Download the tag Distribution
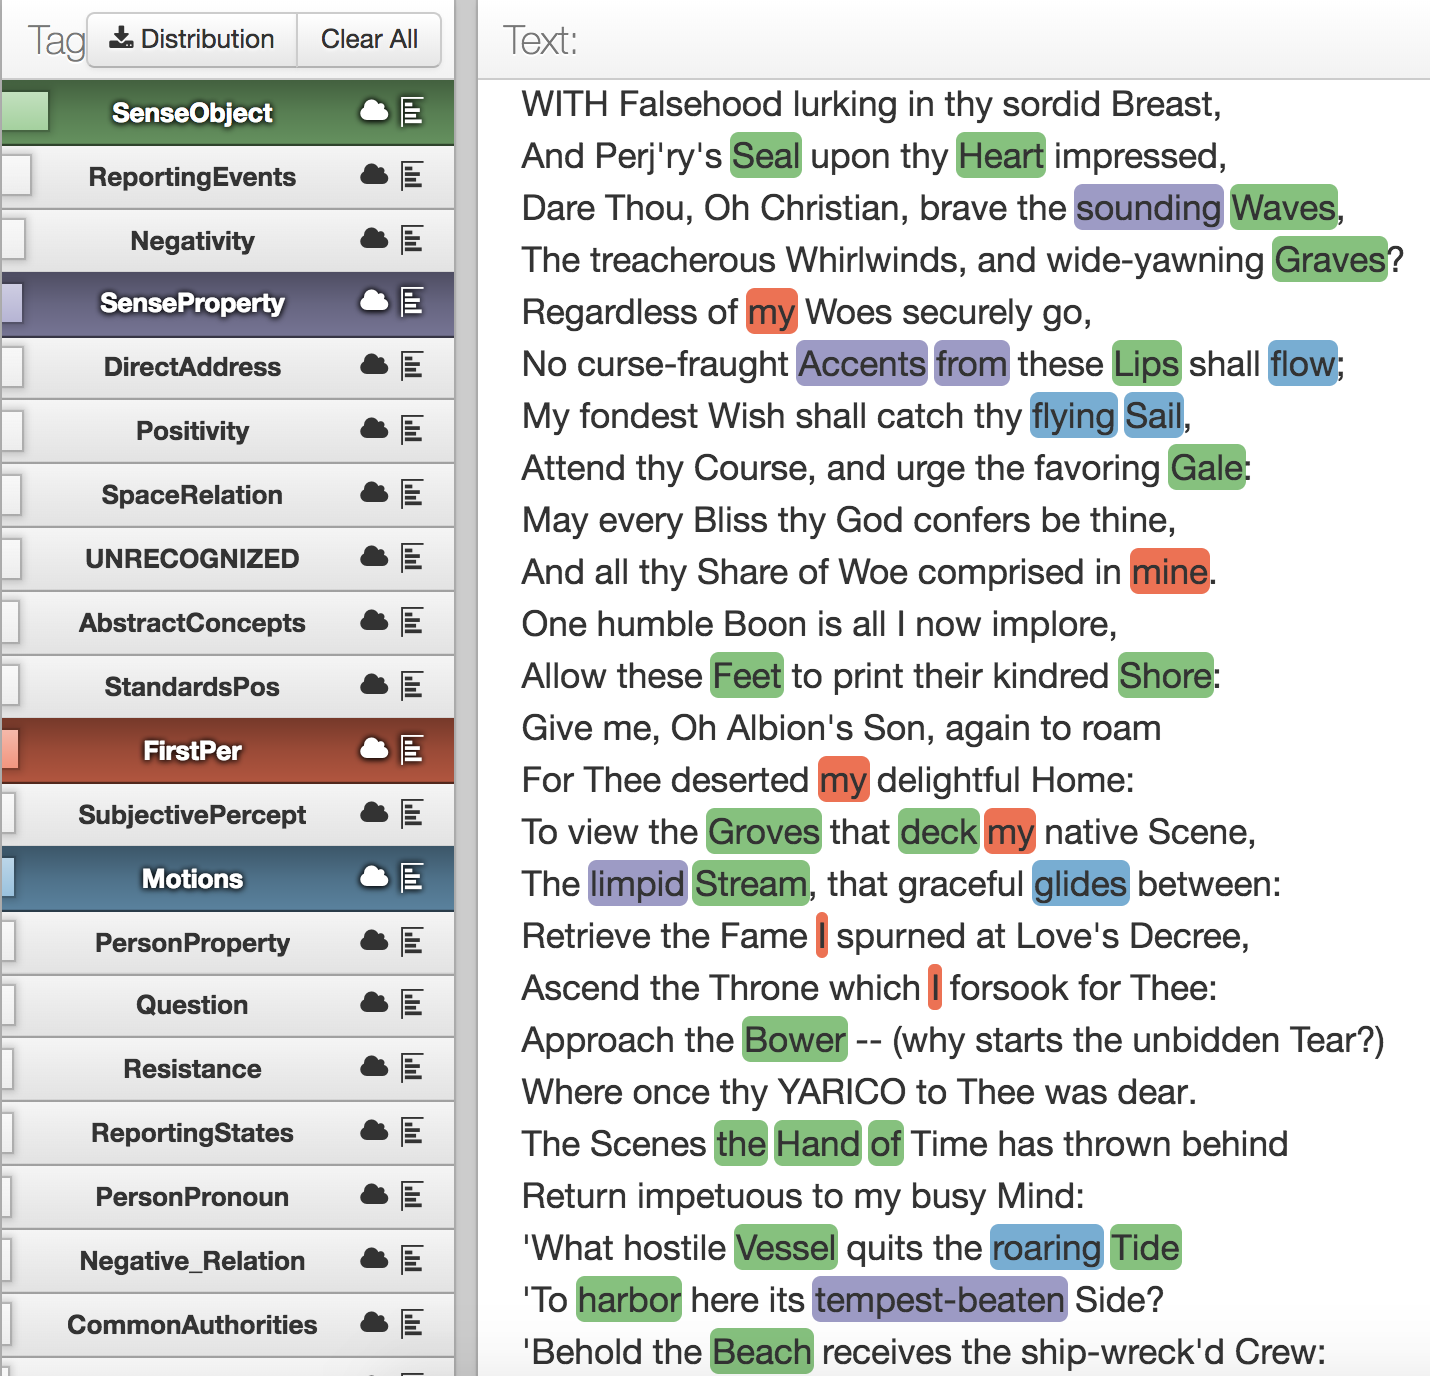 (192, 40)
